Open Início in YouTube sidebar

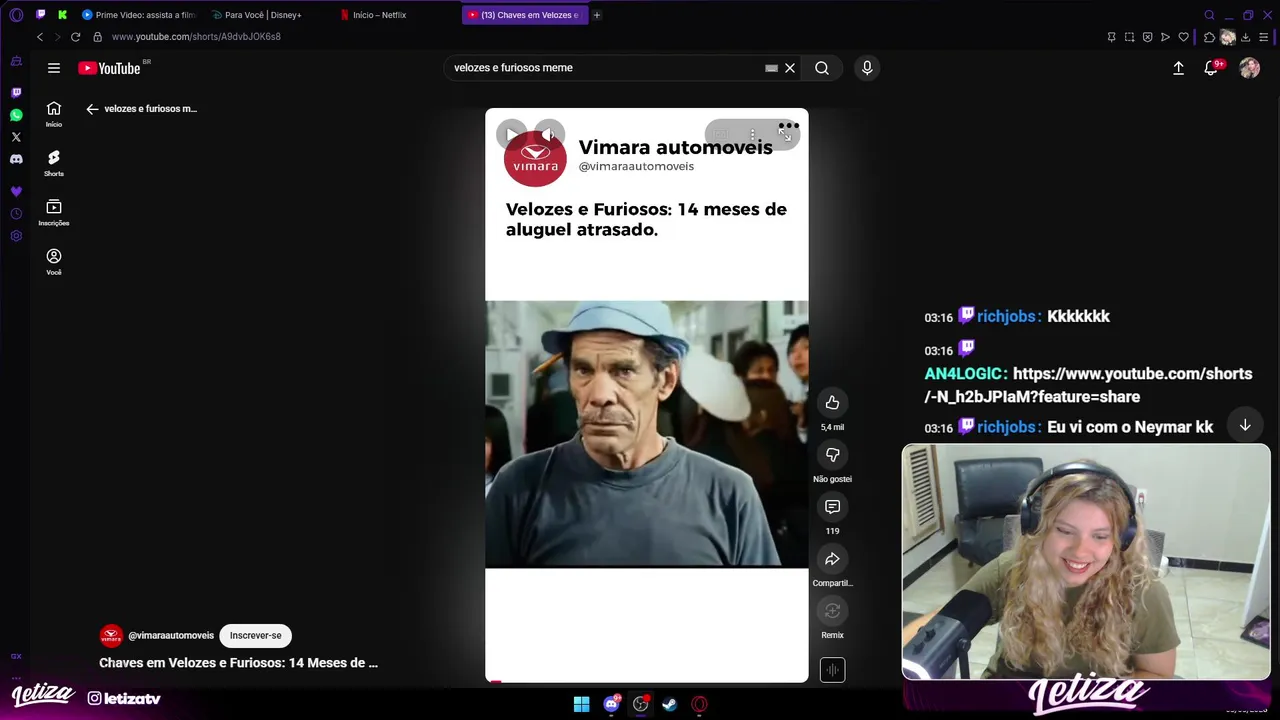[54, 114]
